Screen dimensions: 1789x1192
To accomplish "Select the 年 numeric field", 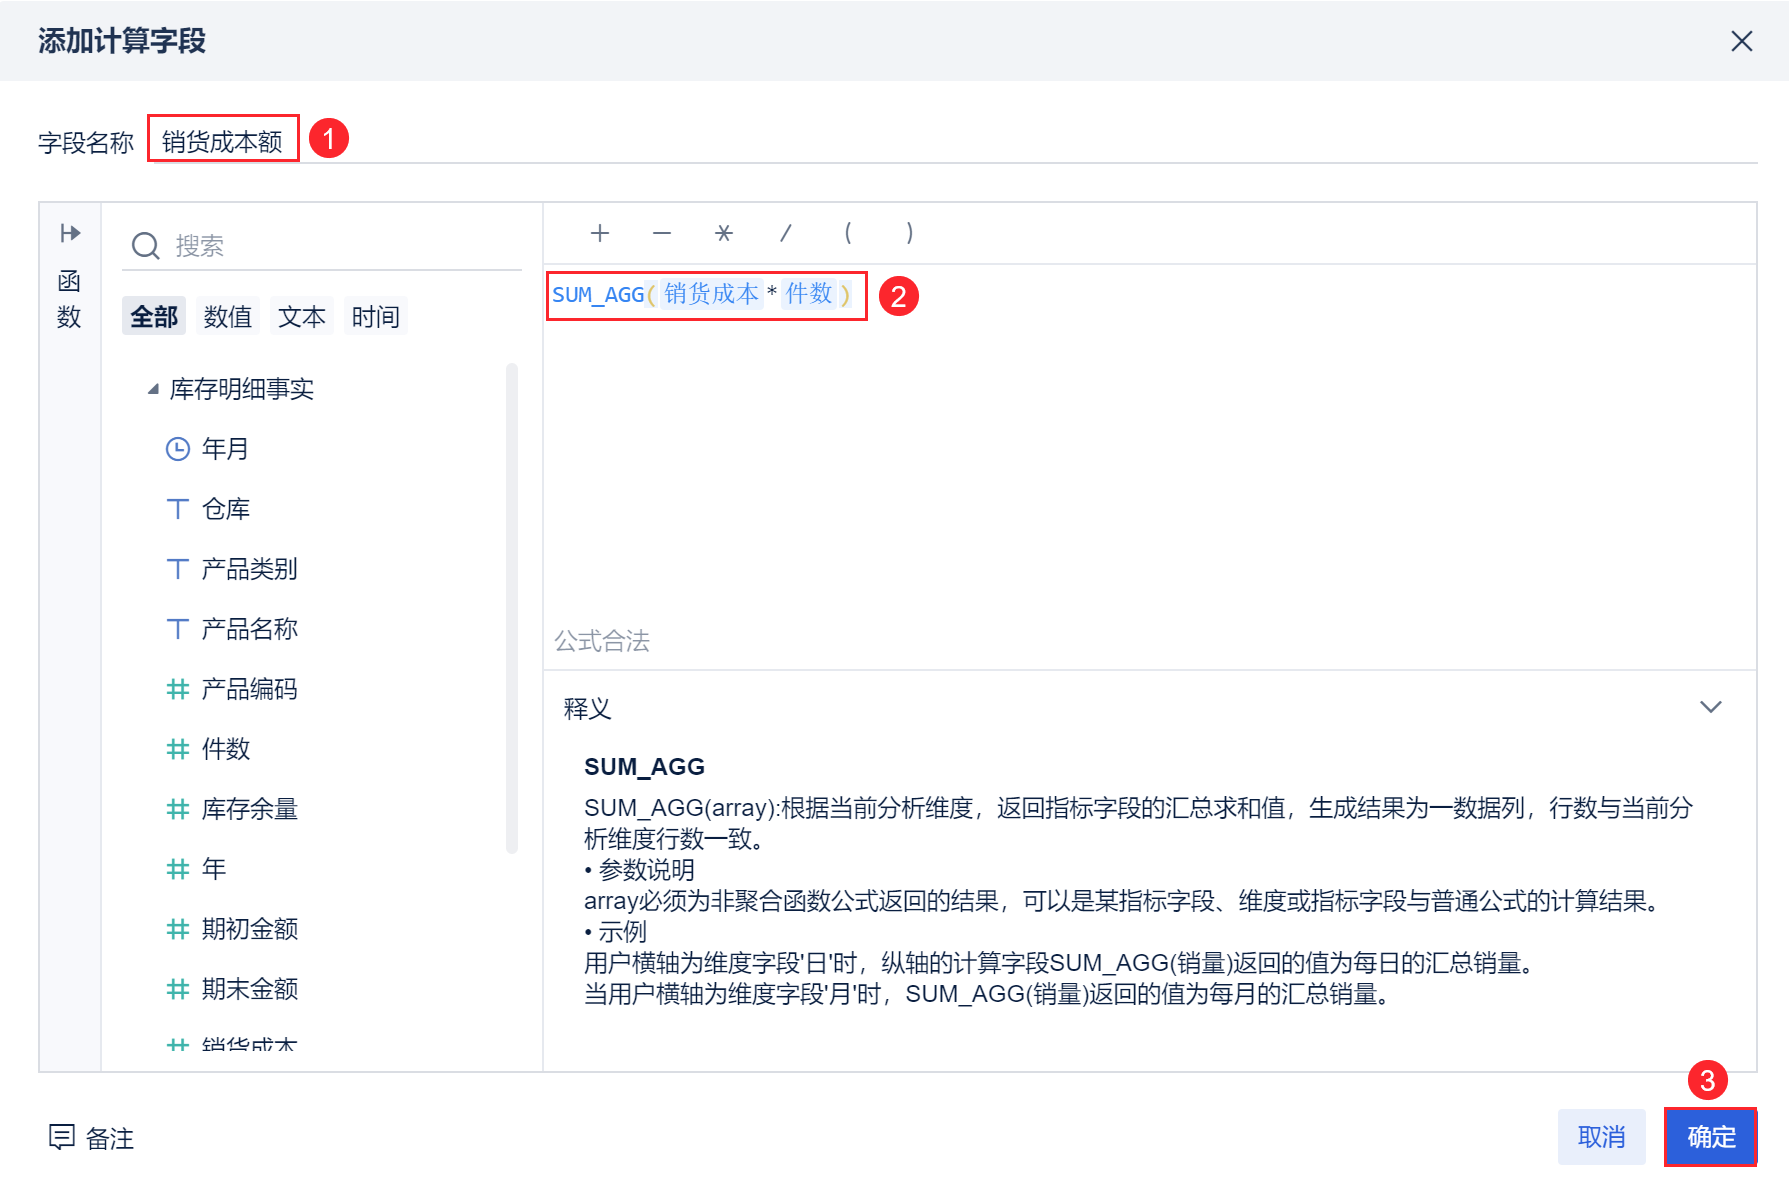I will 214,869.
